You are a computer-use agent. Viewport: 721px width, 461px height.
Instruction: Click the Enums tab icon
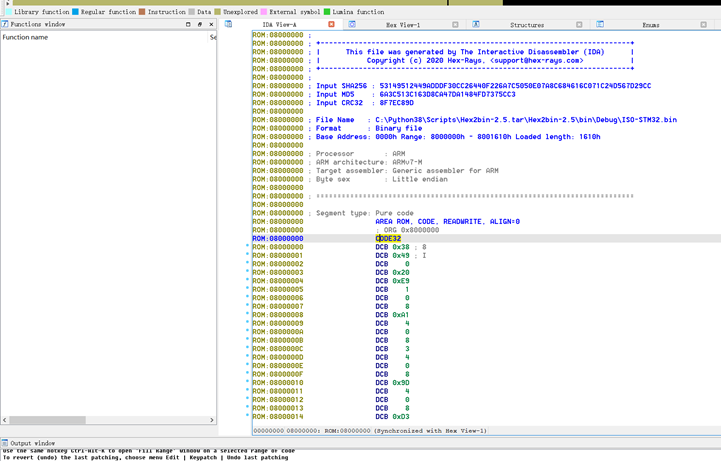pyautogui.click(x=600, y=24)
